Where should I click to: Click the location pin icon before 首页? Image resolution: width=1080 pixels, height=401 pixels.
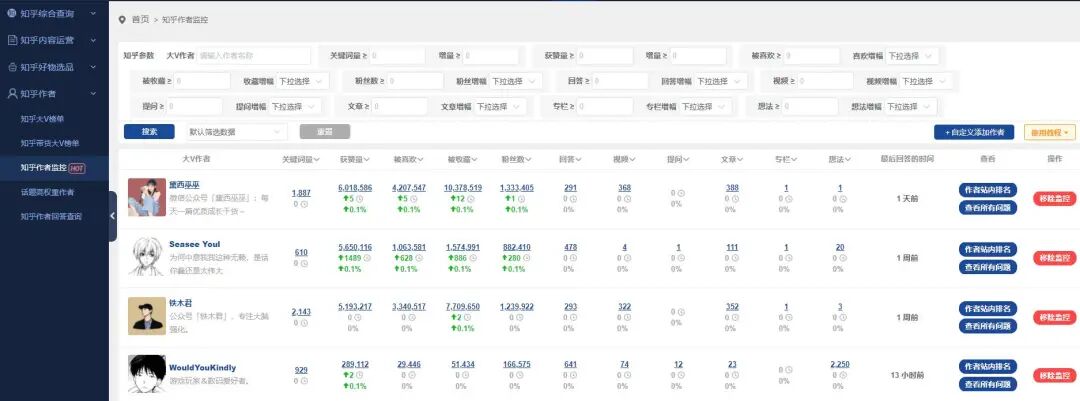tap(122, 19)
